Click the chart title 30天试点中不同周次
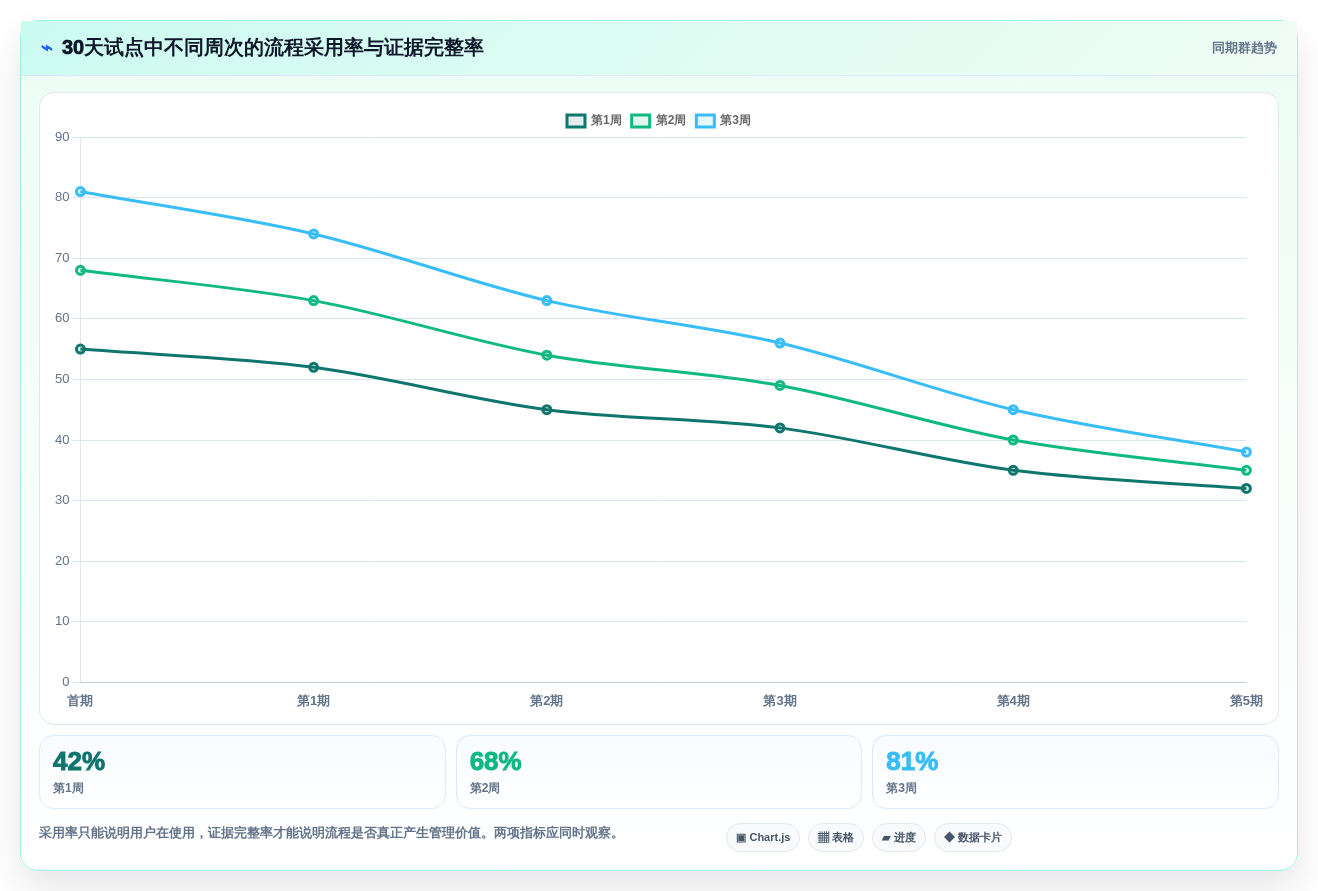 (273, 48)
